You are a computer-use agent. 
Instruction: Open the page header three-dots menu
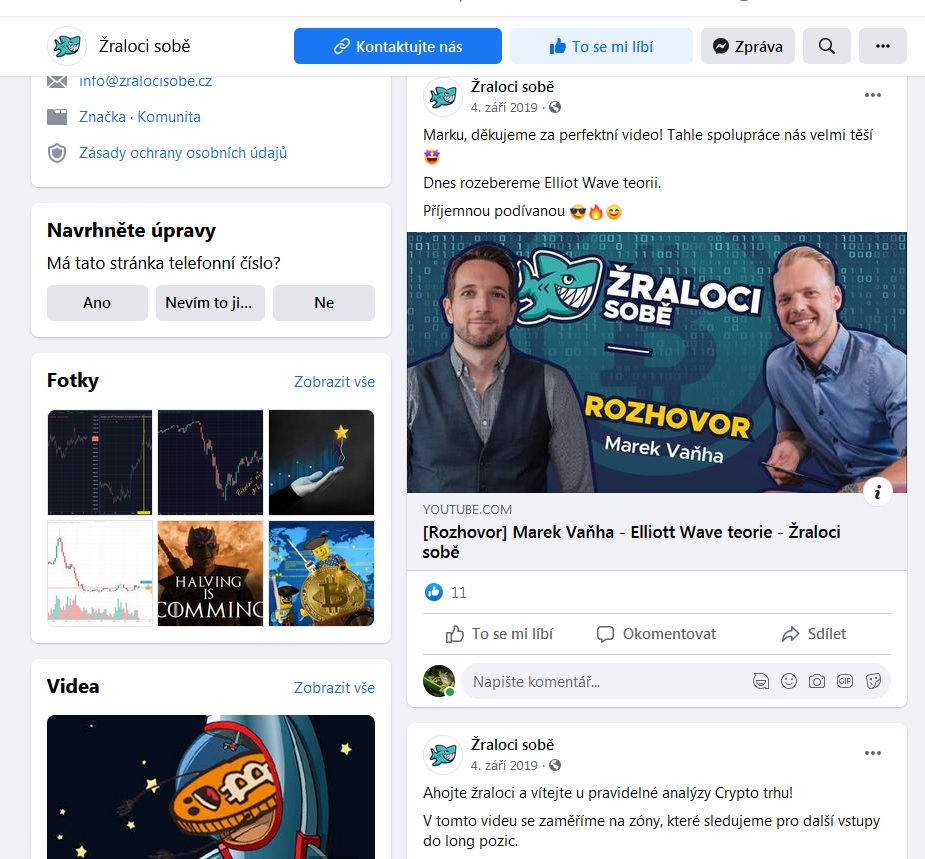pos(883,46)
